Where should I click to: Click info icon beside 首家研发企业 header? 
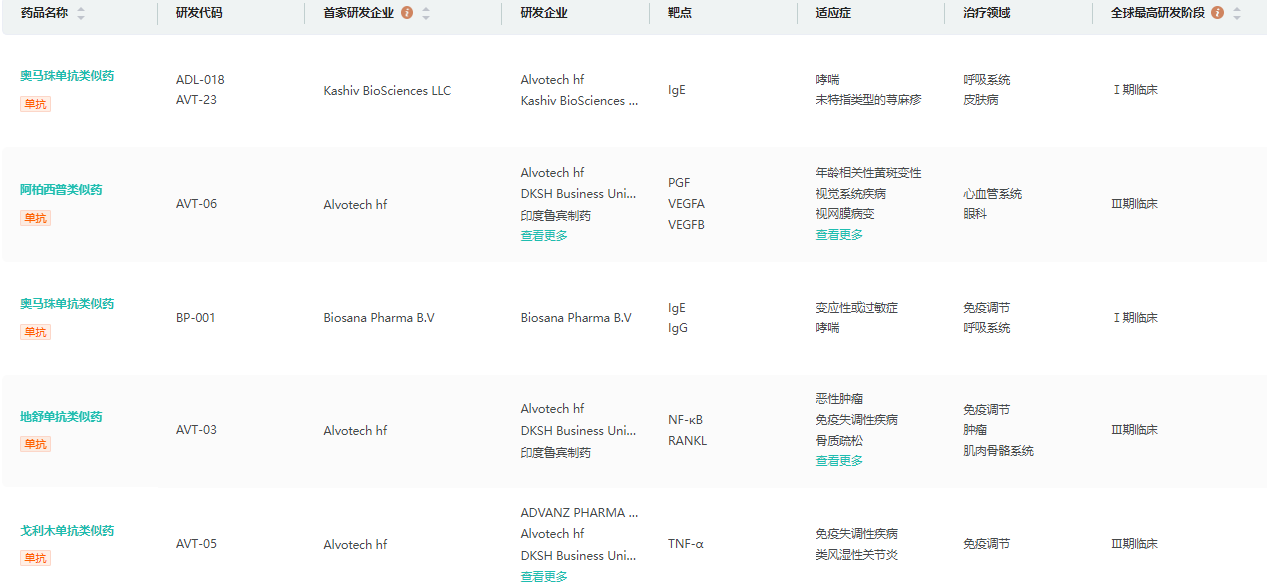407,13
